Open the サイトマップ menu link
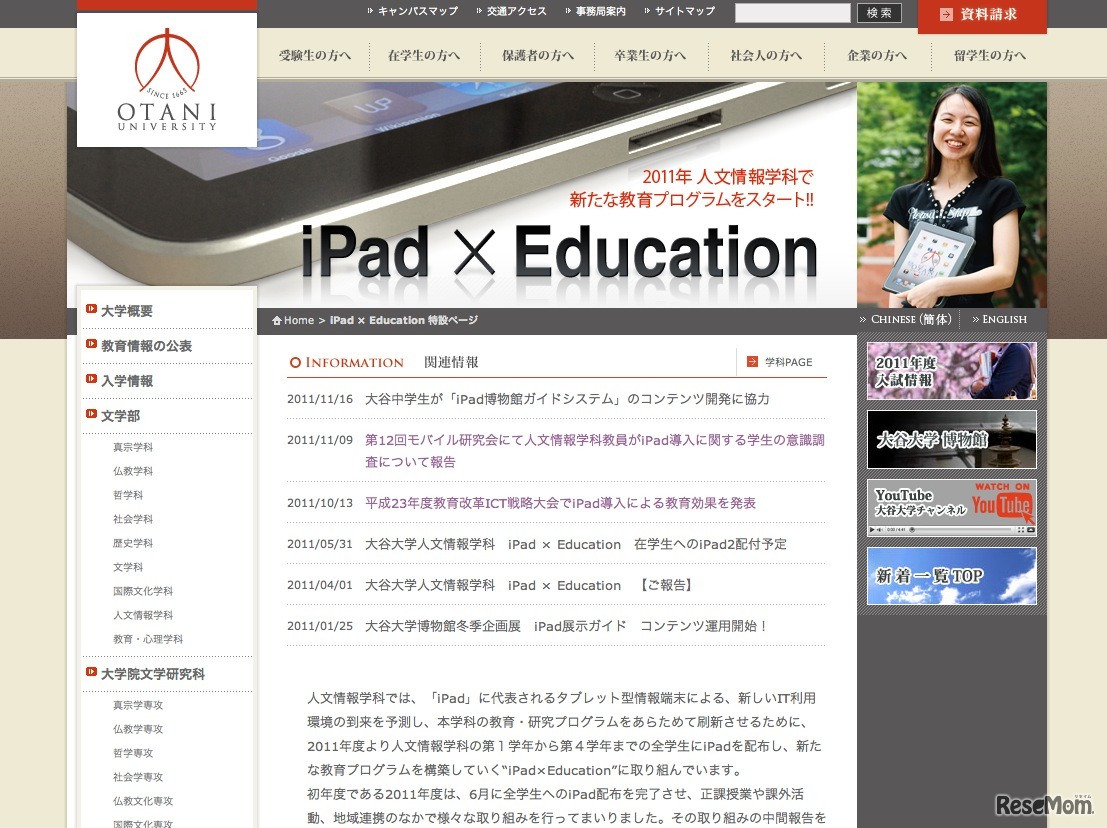1107x828 pixels. click(684, 12)
